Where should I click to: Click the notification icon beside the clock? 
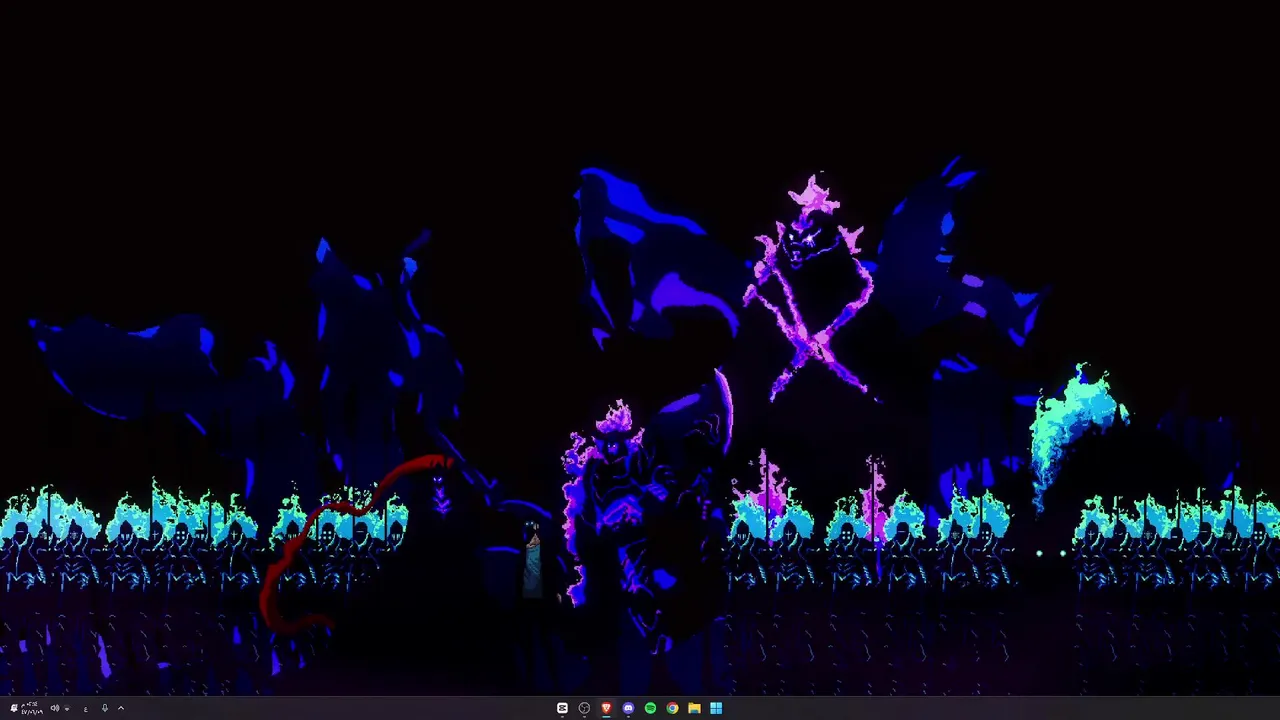[14, 708]
